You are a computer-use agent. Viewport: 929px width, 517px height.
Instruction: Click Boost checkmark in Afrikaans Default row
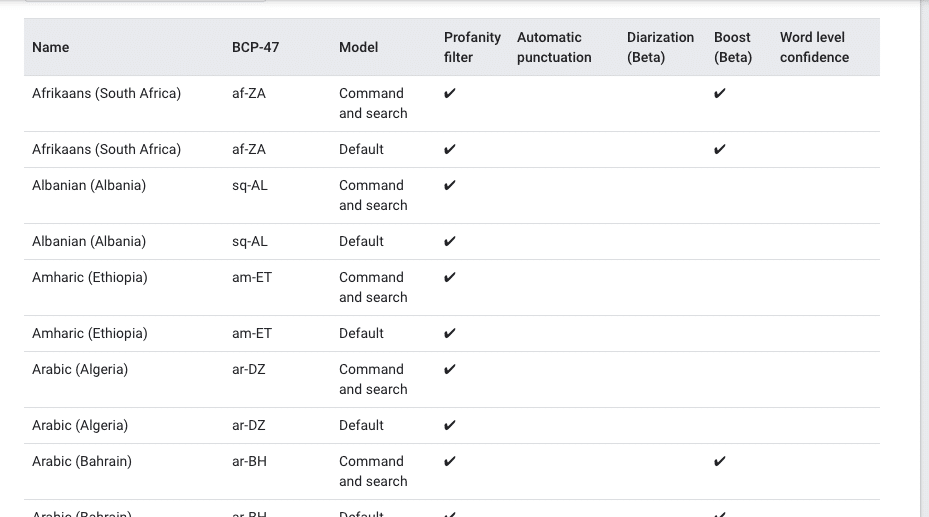pyautogui.click(x=720, y=149)
